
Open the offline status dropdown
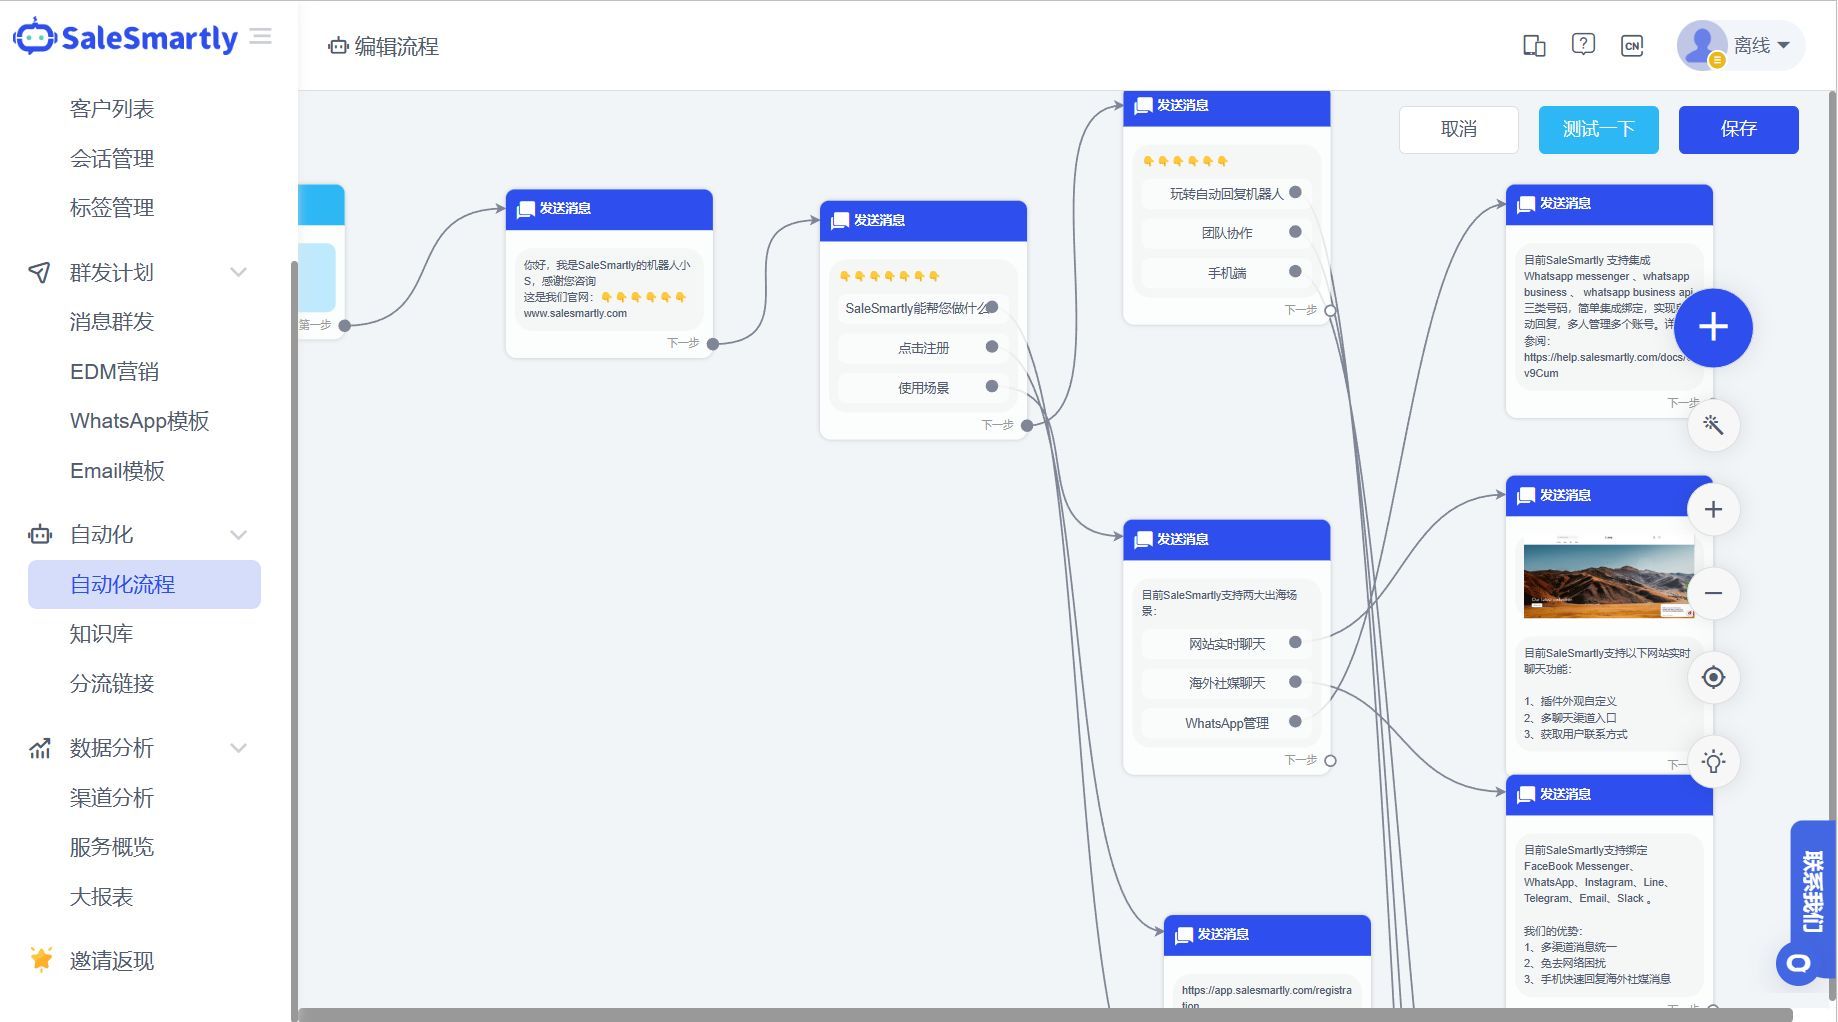pyautogui.click(x=1762, y=45)
